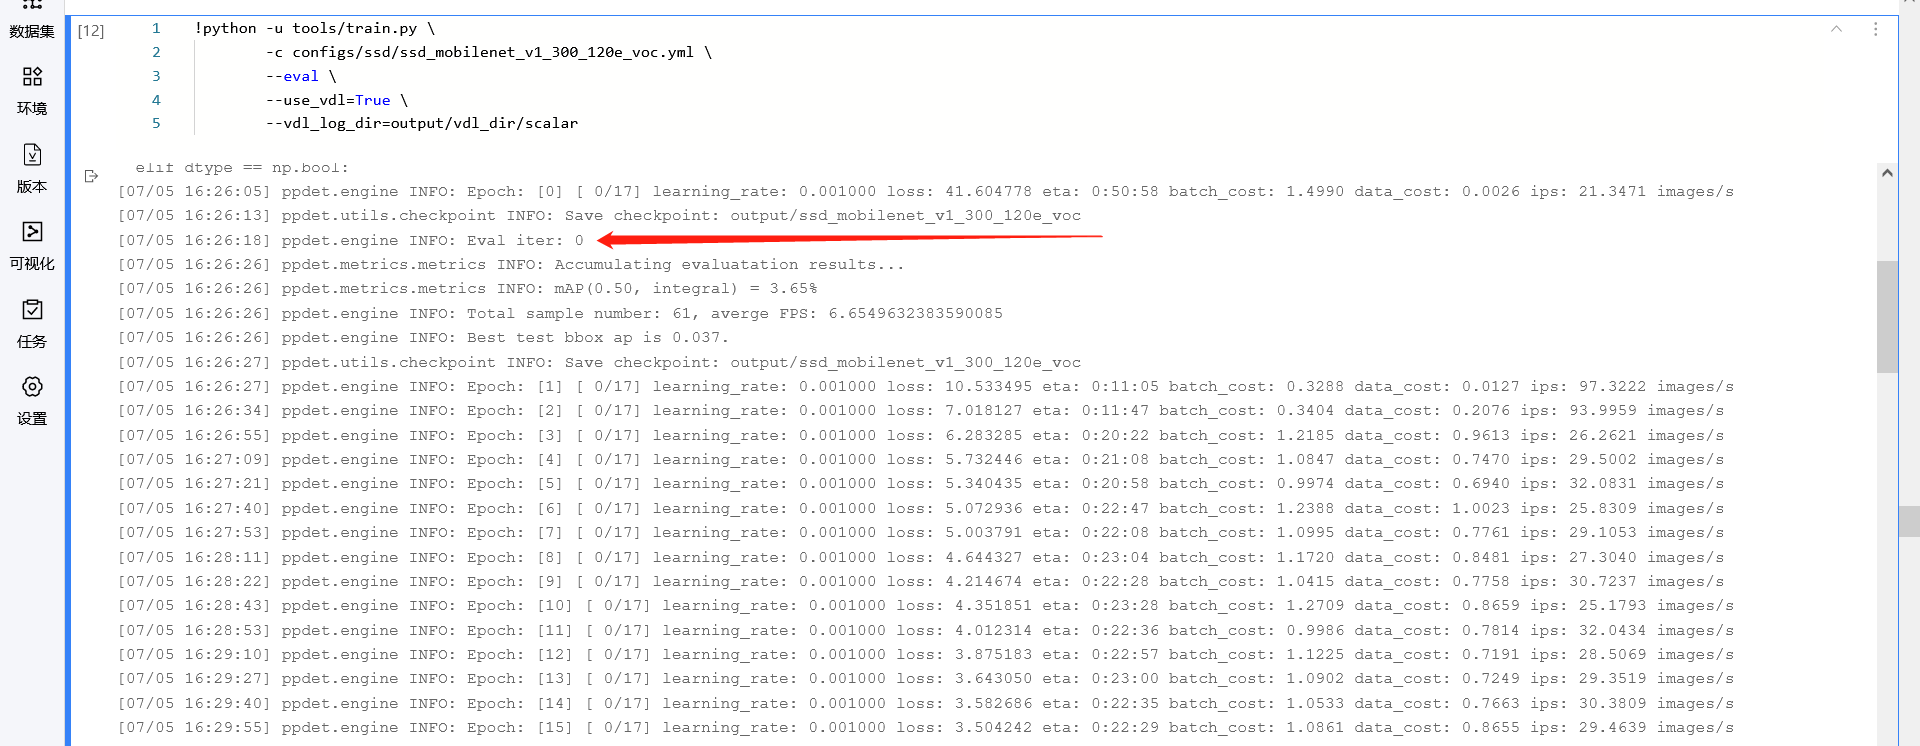Click line number 1 in the code gutter
Image resolution: width=1920 pixels, height=746 pixels.
(x=156, y=28)
